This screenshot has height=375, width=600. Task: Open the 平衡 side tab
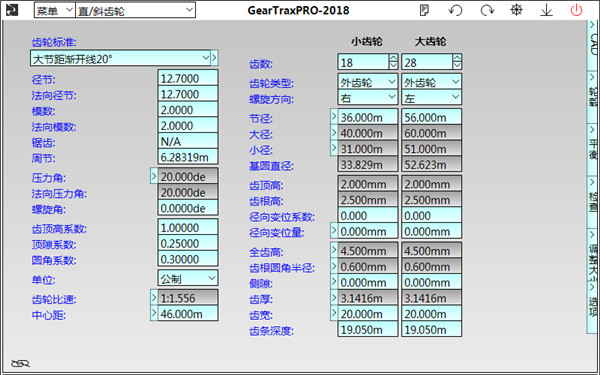[x=593, y=150]
